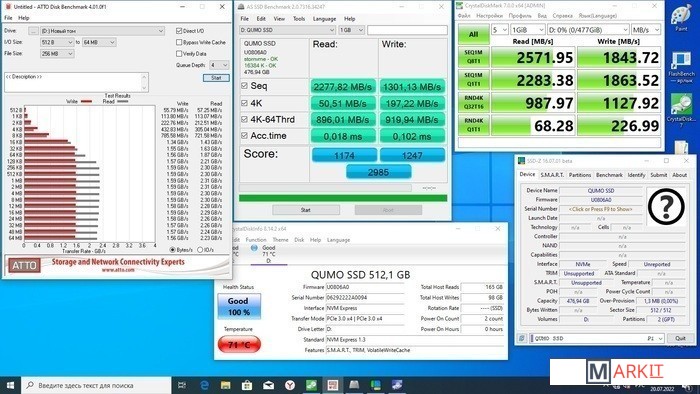
Task: Open the D: QUMO SSD drive dropdown in AS SSD
Action: 288,30
